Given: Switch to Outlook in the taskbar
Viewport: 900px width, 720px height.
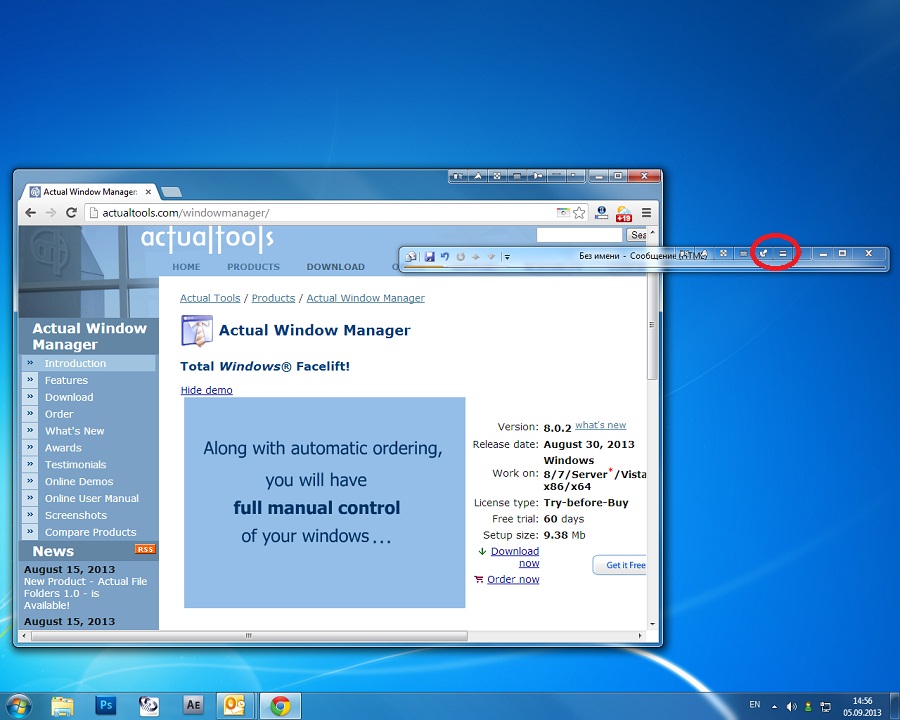Looking at the screenshot, I should [235, 705].
